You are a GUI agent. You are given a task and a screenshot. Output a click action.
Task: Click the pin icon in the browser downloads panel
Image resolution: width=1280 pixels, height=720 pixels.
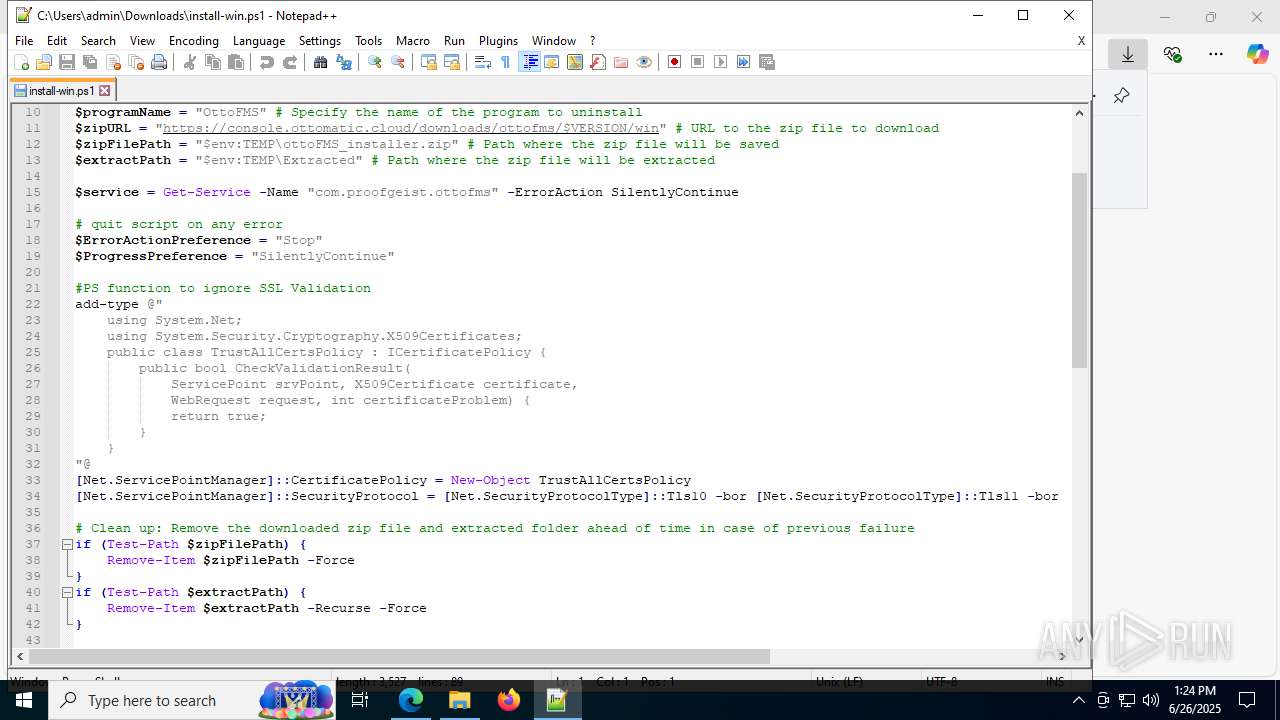(1121, 96)
